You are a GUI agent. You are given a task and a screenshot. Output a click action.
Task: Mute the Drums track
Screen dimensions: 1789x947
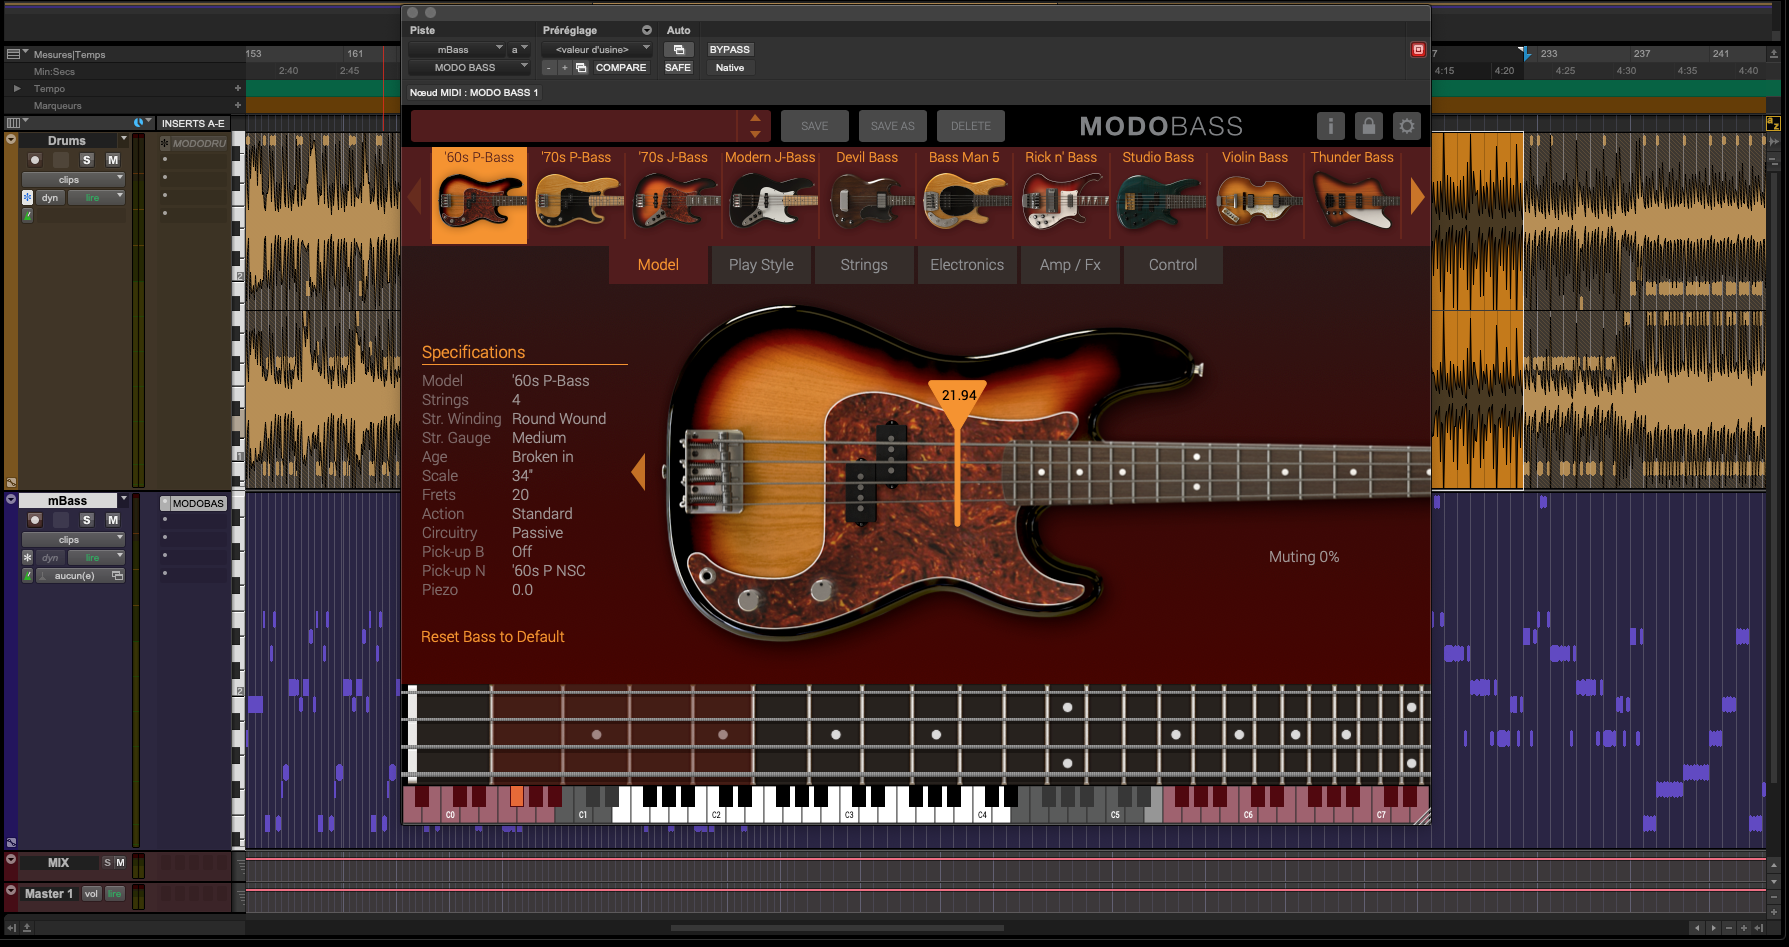113,160
